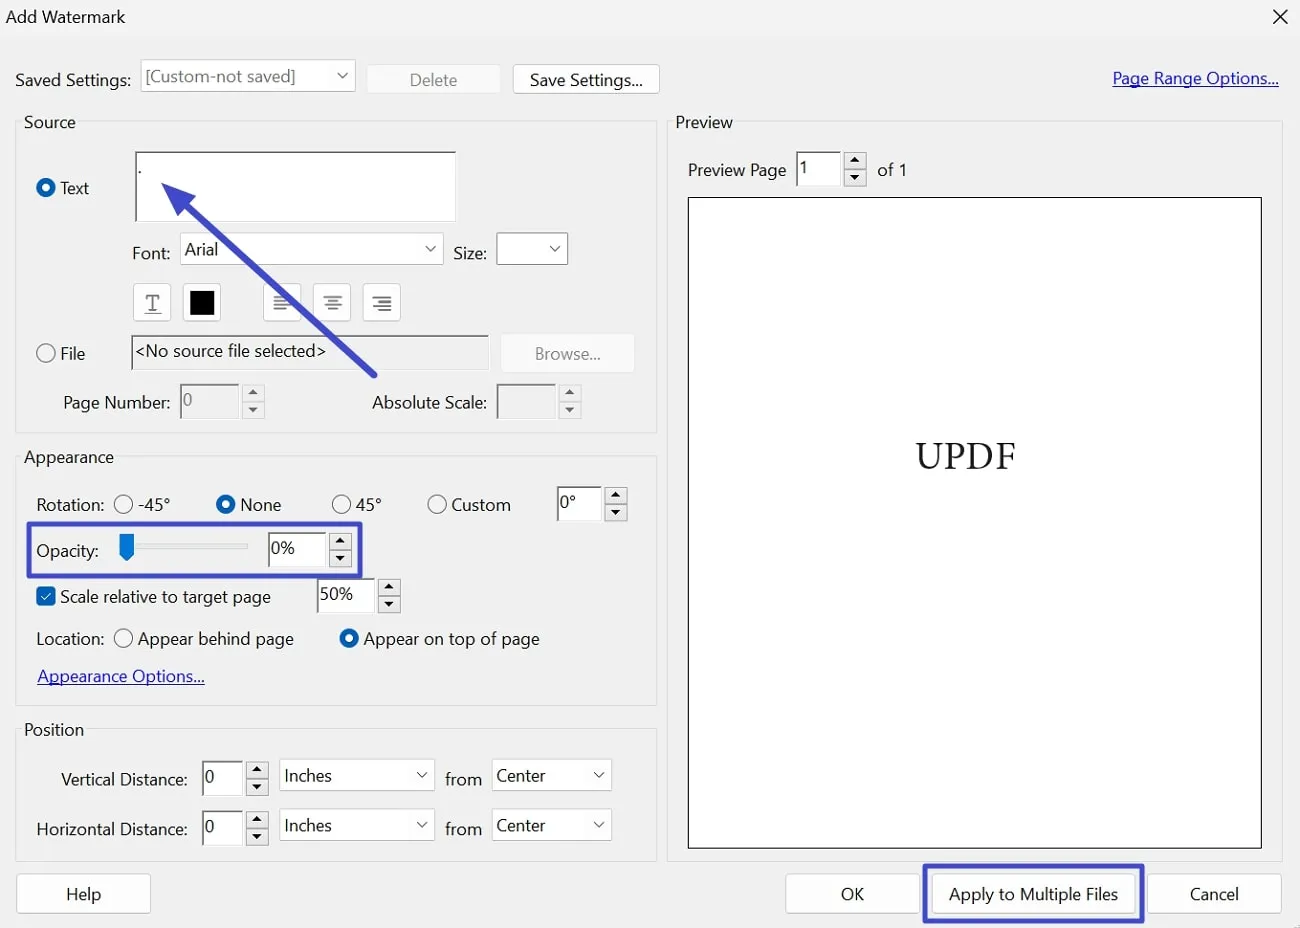This screenshot has width=1300, height=928.
Task: Open Appearance Options
Action: (120, 676)
